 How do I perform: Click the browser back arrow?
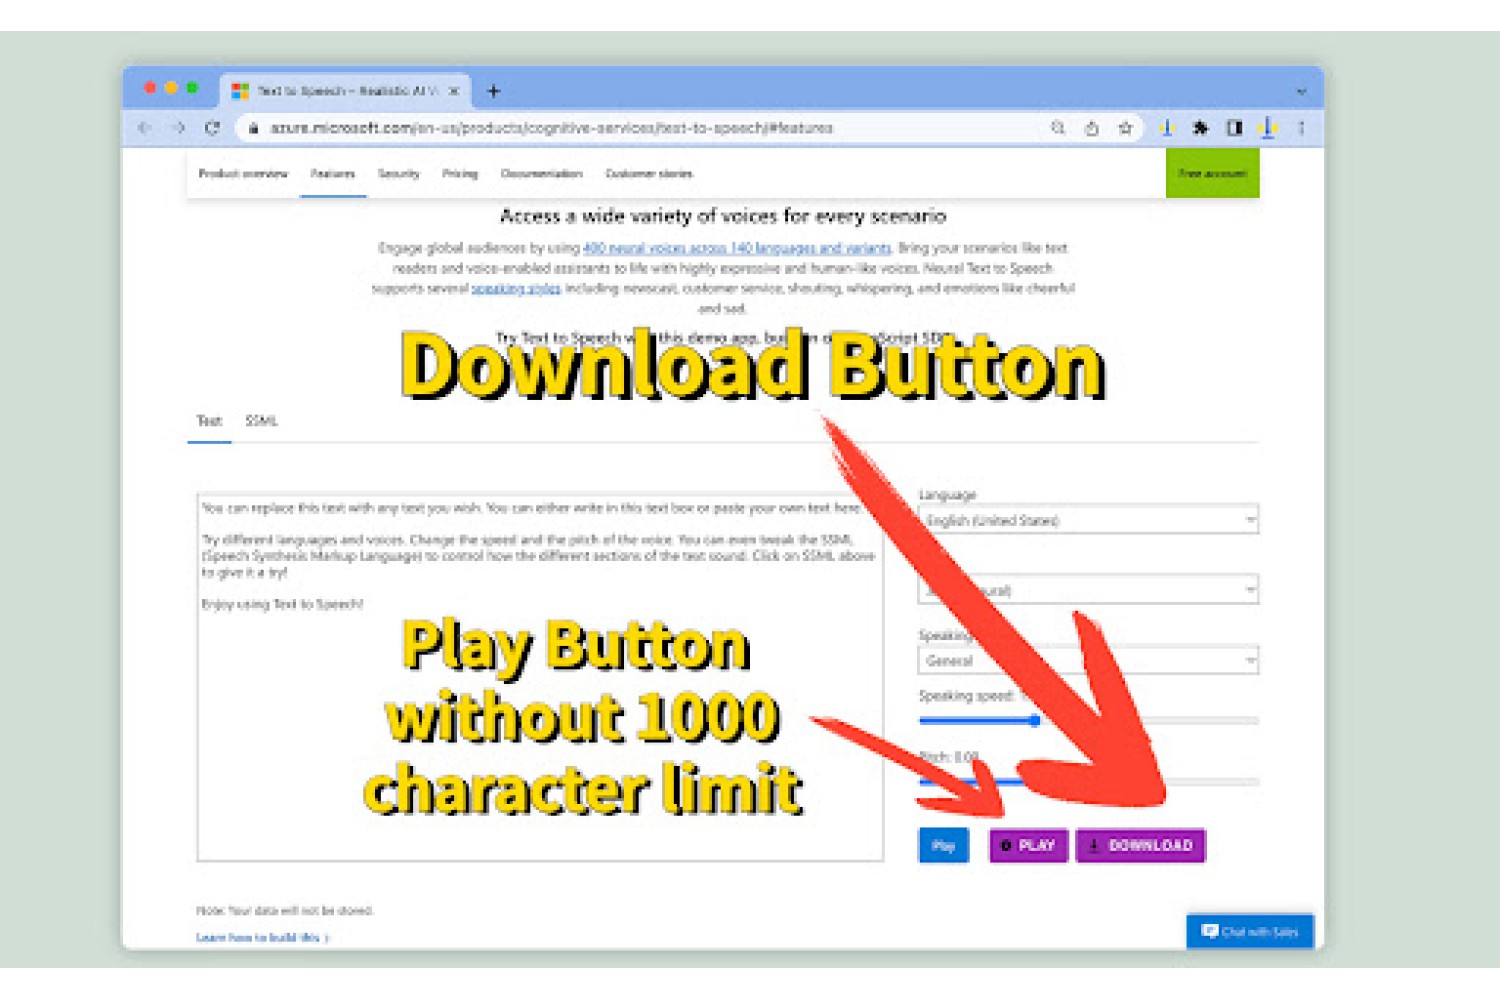click(145, 128)
